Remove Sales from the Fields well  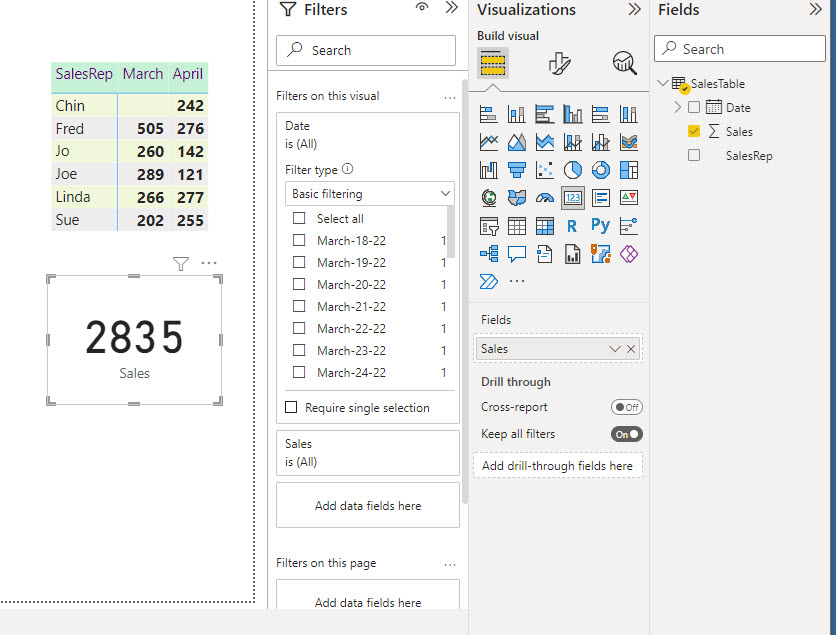point(631,349)
